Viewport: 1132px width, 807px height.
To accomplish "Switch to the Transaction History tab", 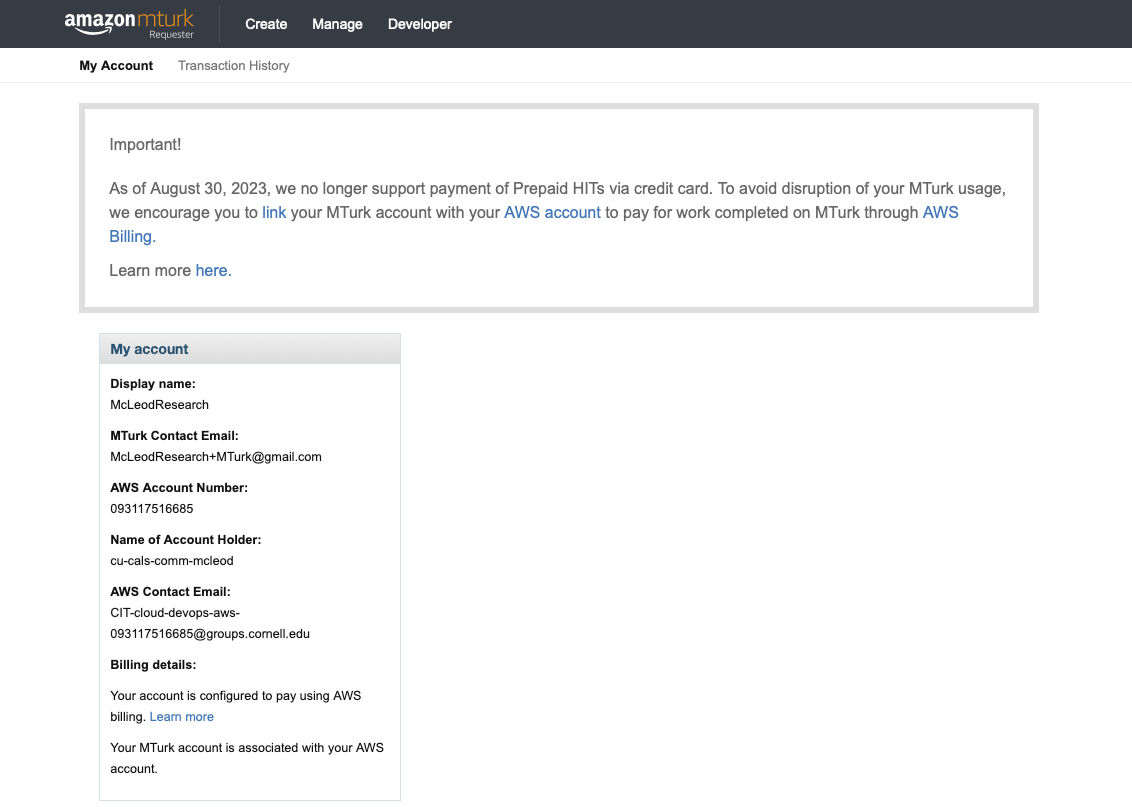I will (x=234, y=66).
